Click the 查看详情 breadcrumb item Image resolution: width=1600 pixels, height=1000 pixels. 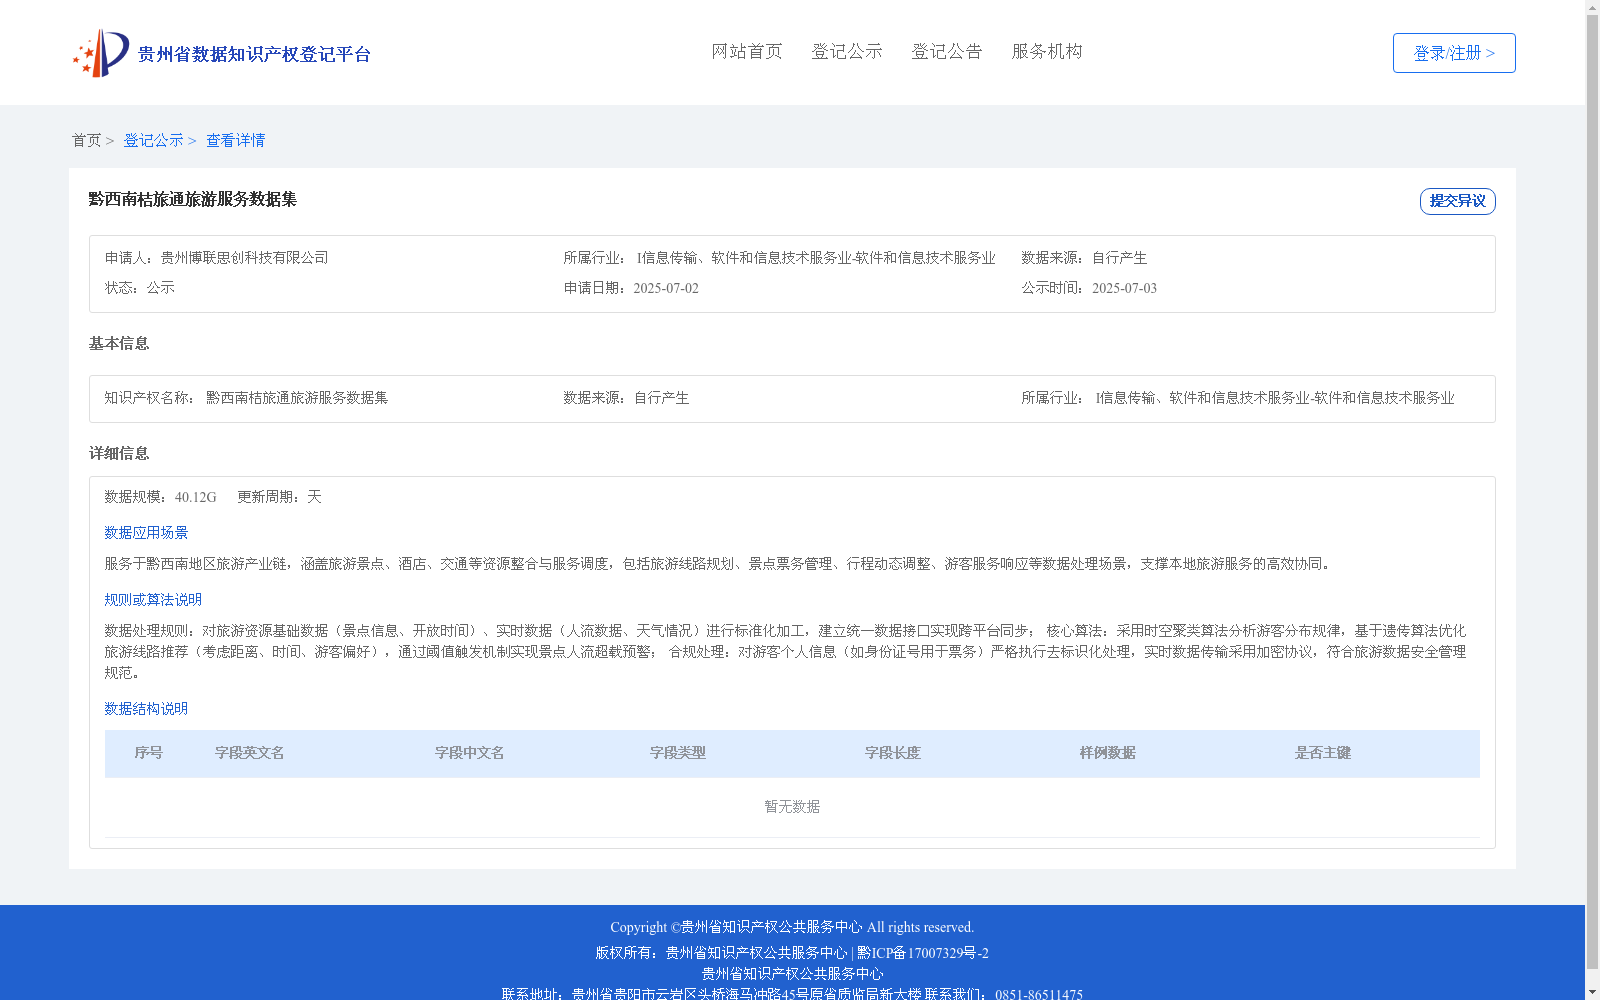236,140
